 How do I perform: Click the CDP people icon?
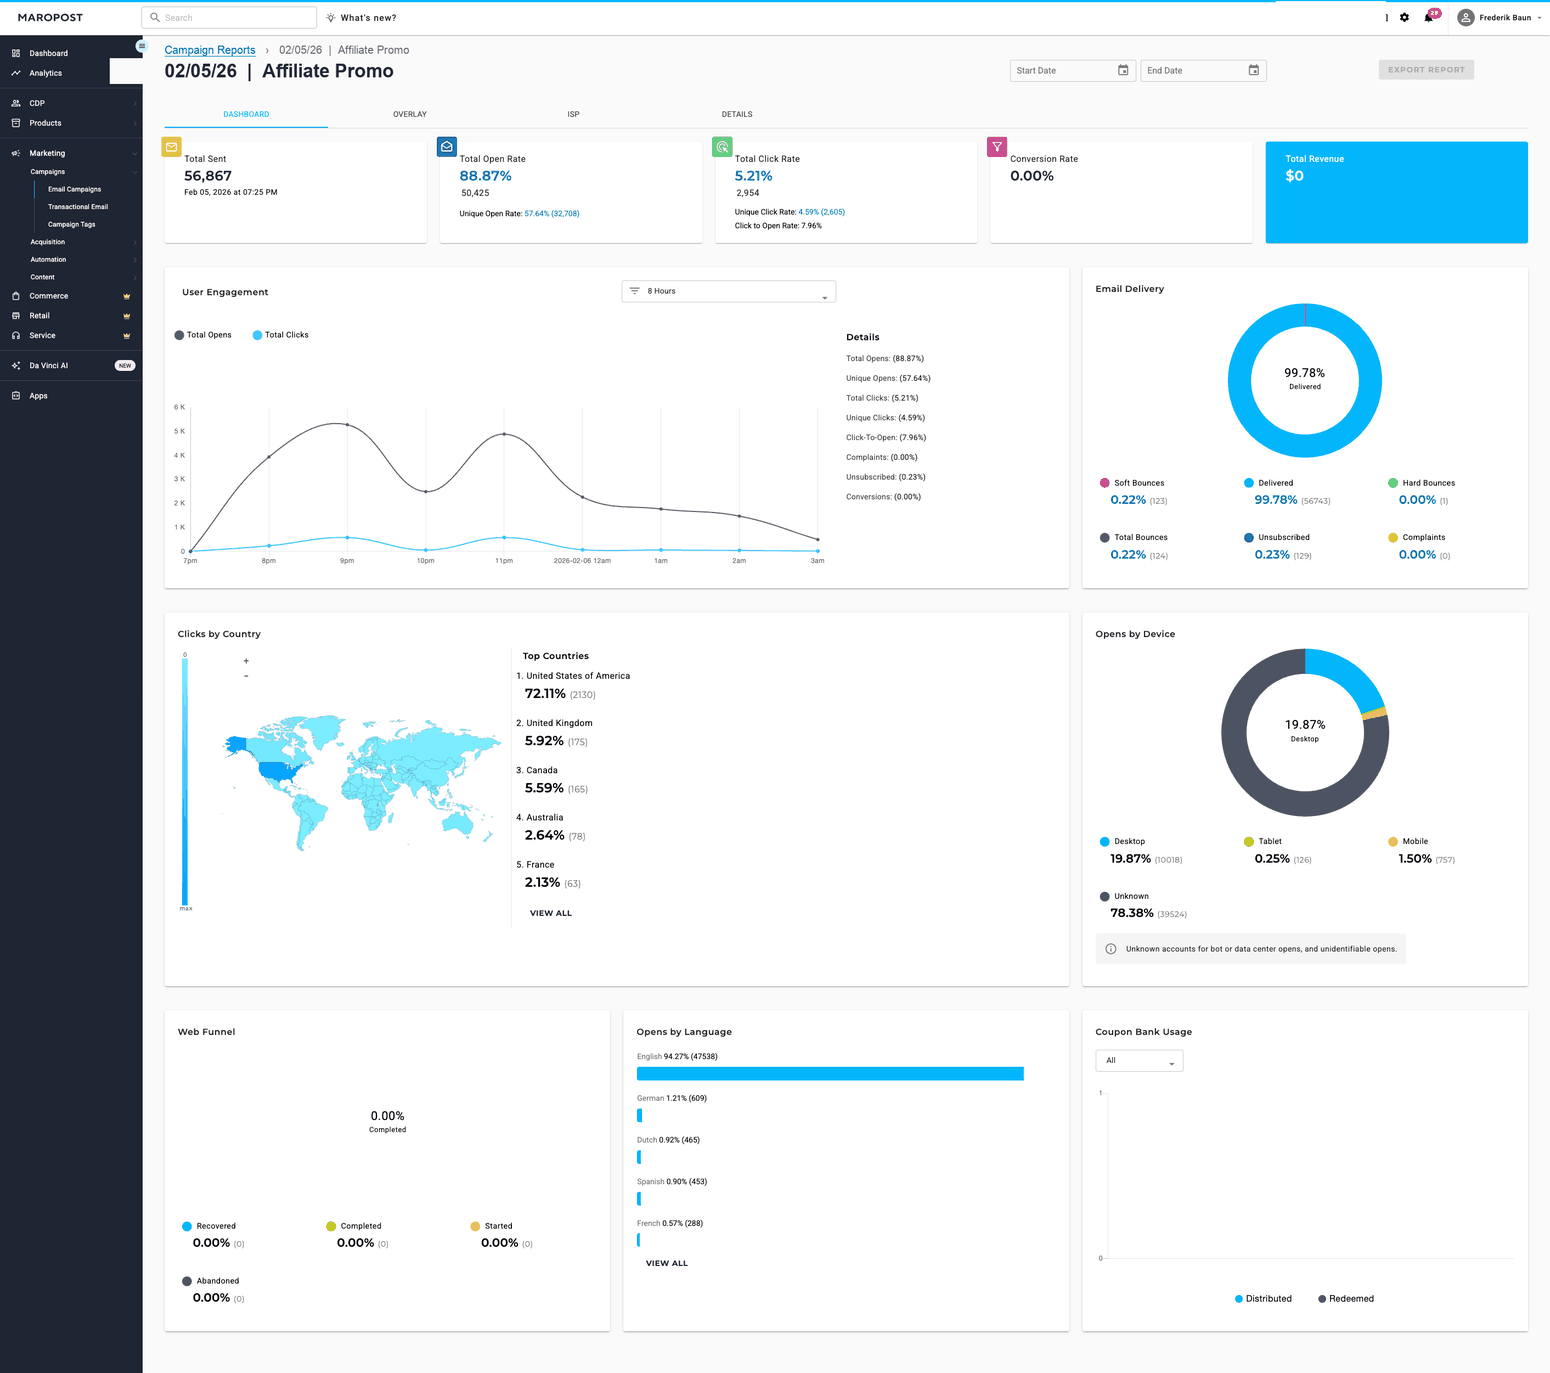pos(16,103)
